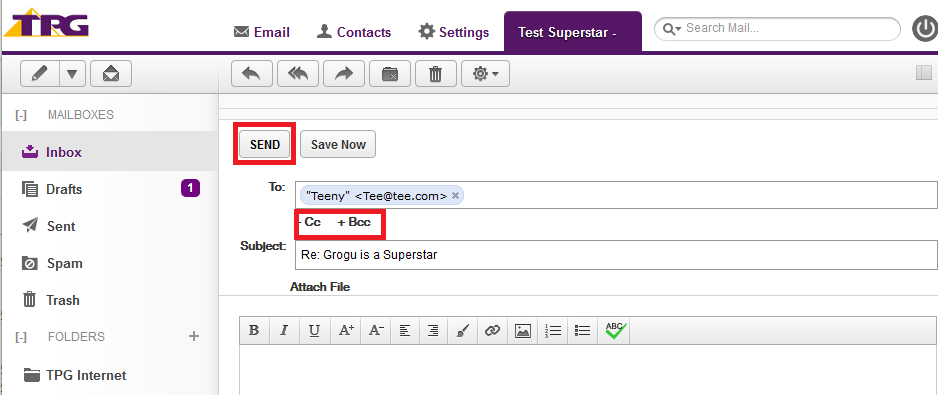
Task: Switch to the Settings tab
Action: tap(453, 32)
